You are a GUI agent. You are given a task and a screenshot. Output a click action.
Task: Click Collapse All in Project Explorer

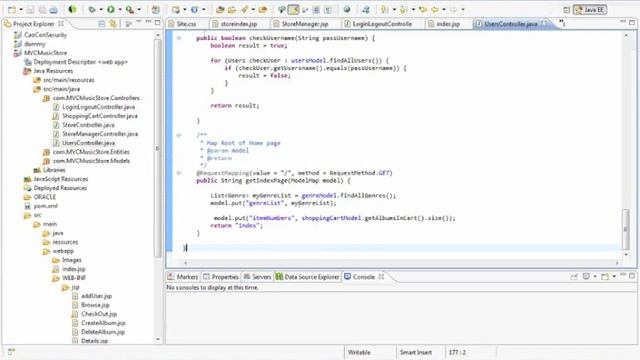coord(102,24)
